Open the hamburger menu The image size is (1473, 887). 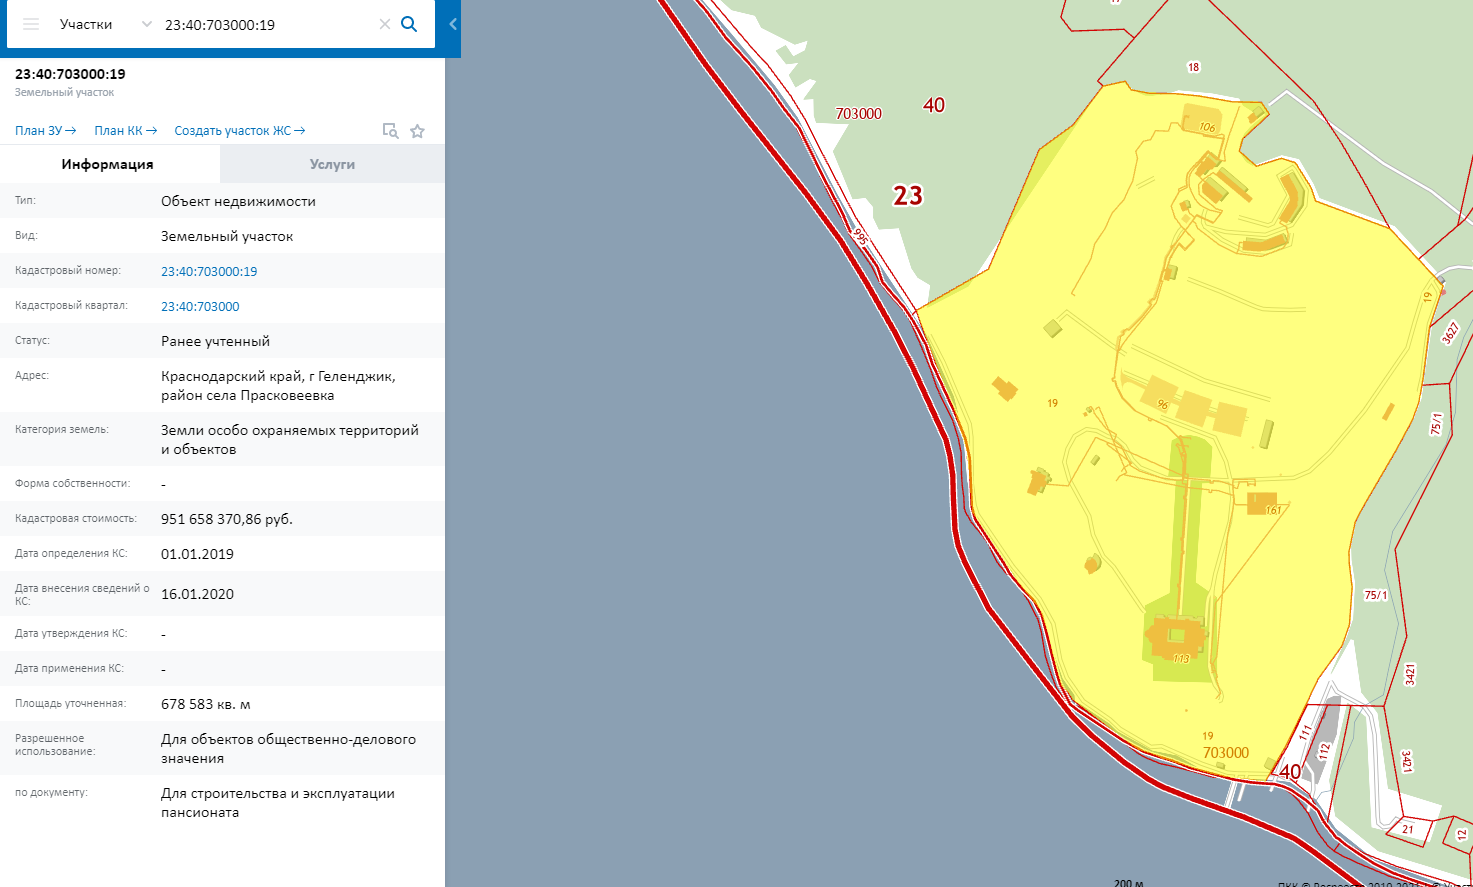click(31, 24)
